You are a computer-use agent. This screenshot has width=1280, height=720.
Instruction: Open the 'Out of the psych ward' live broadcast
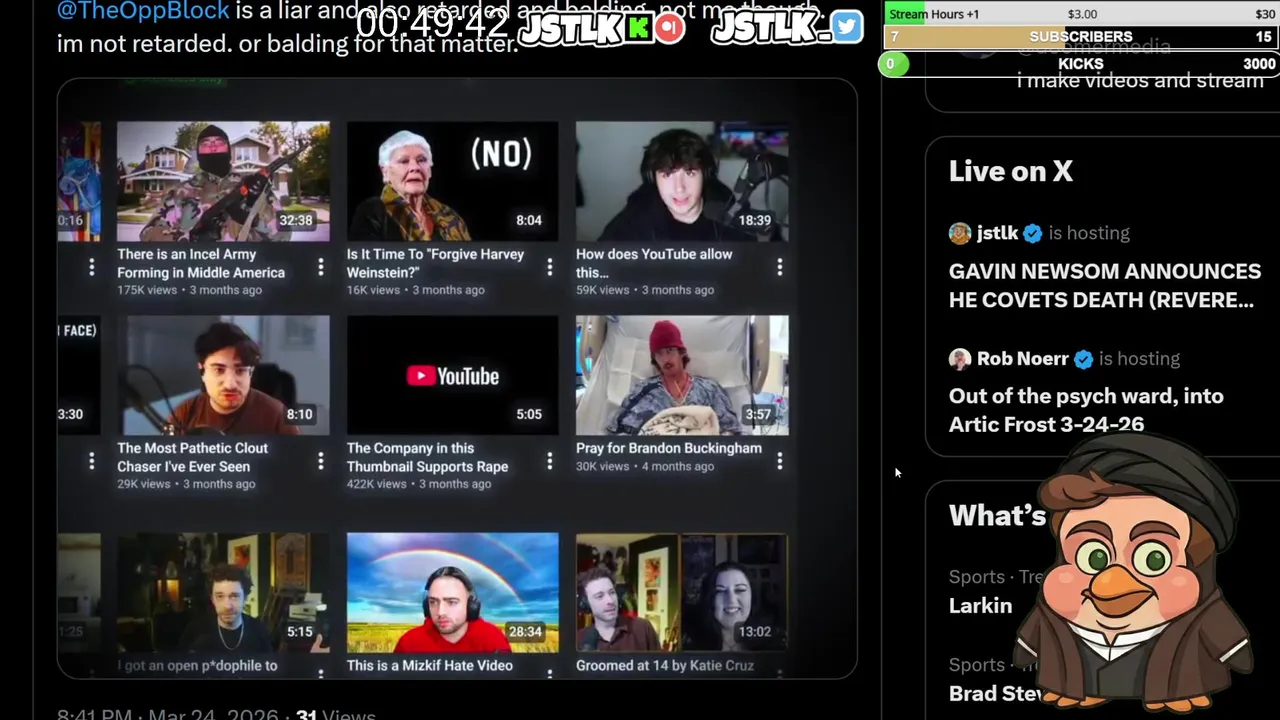pos(1086,410)
